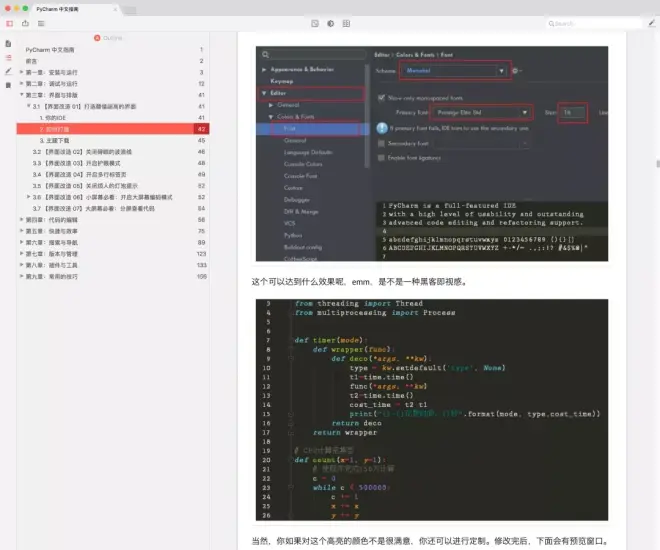Open the annotations list sidebar icon
The image size is (660, 550).
click(x=8, y=72)
